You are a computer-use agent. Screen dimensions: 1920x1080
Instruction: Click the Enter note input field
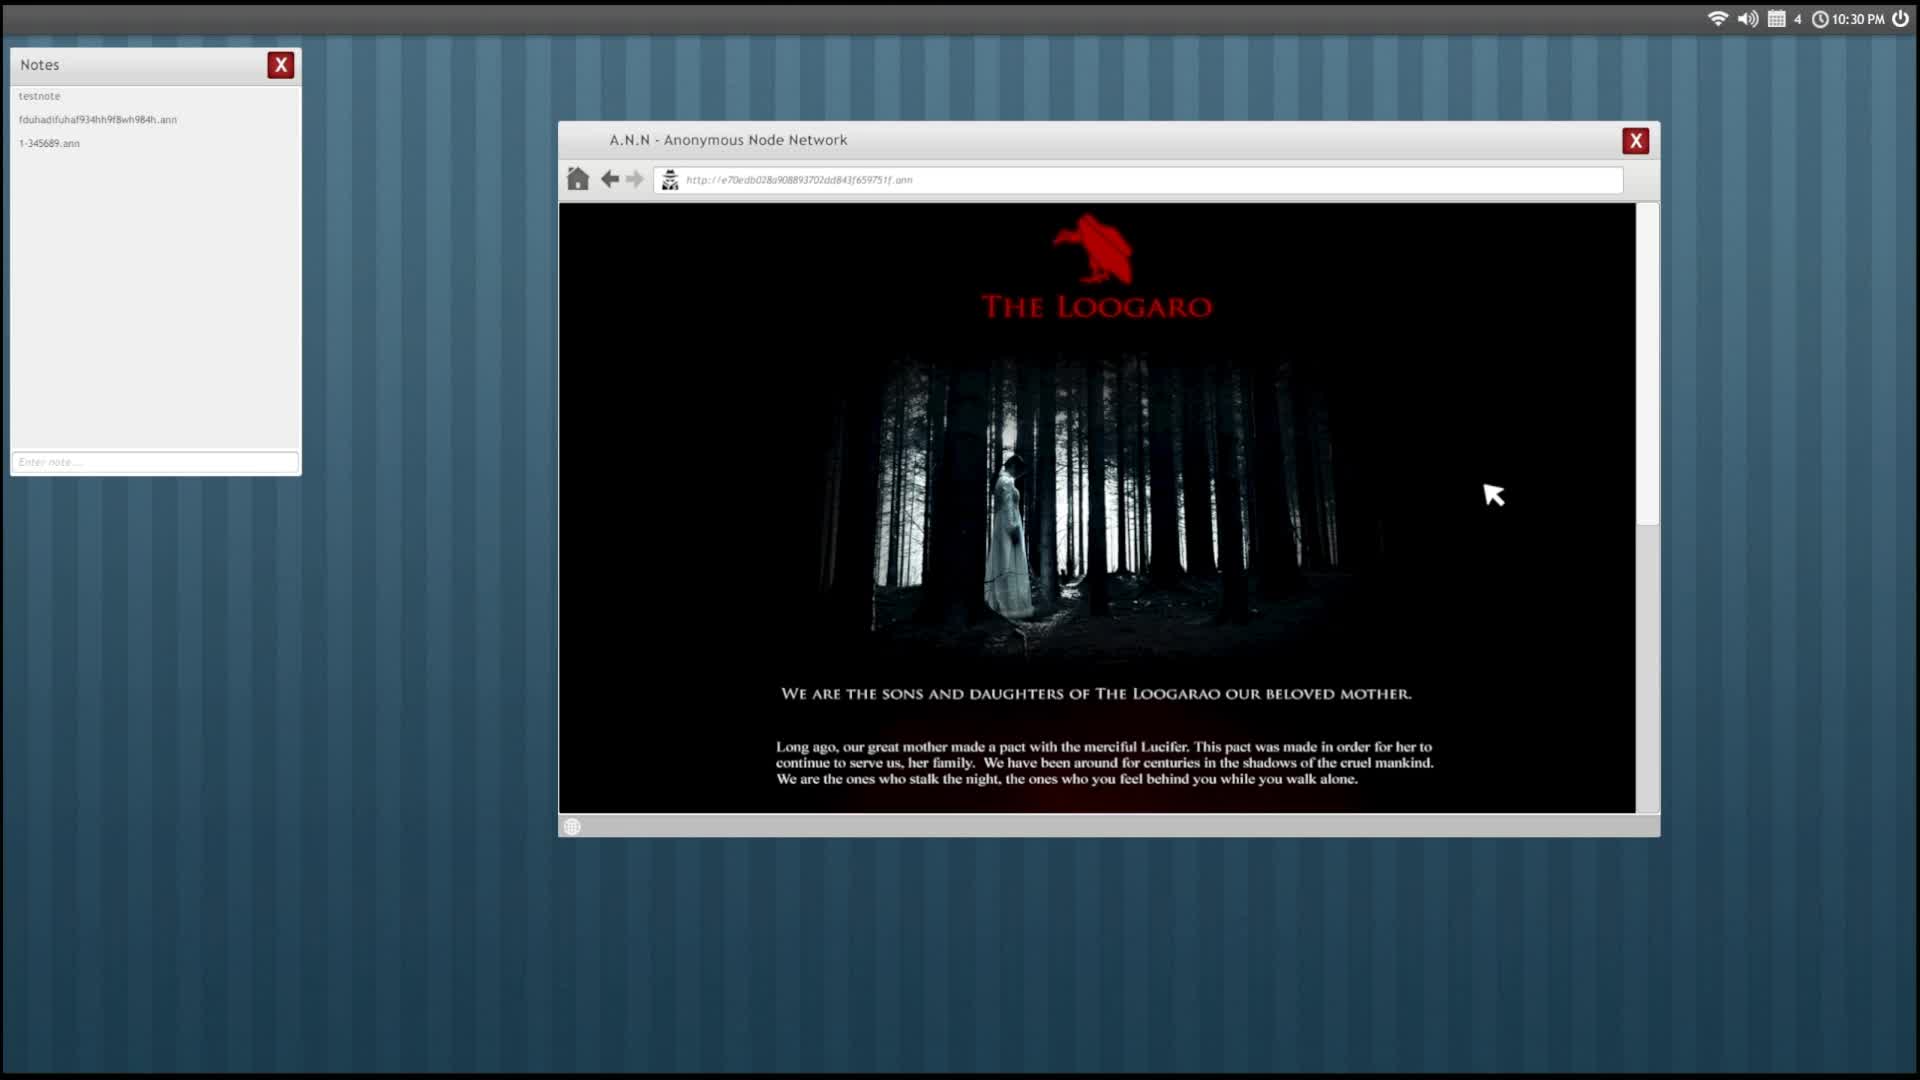point(155,462)
